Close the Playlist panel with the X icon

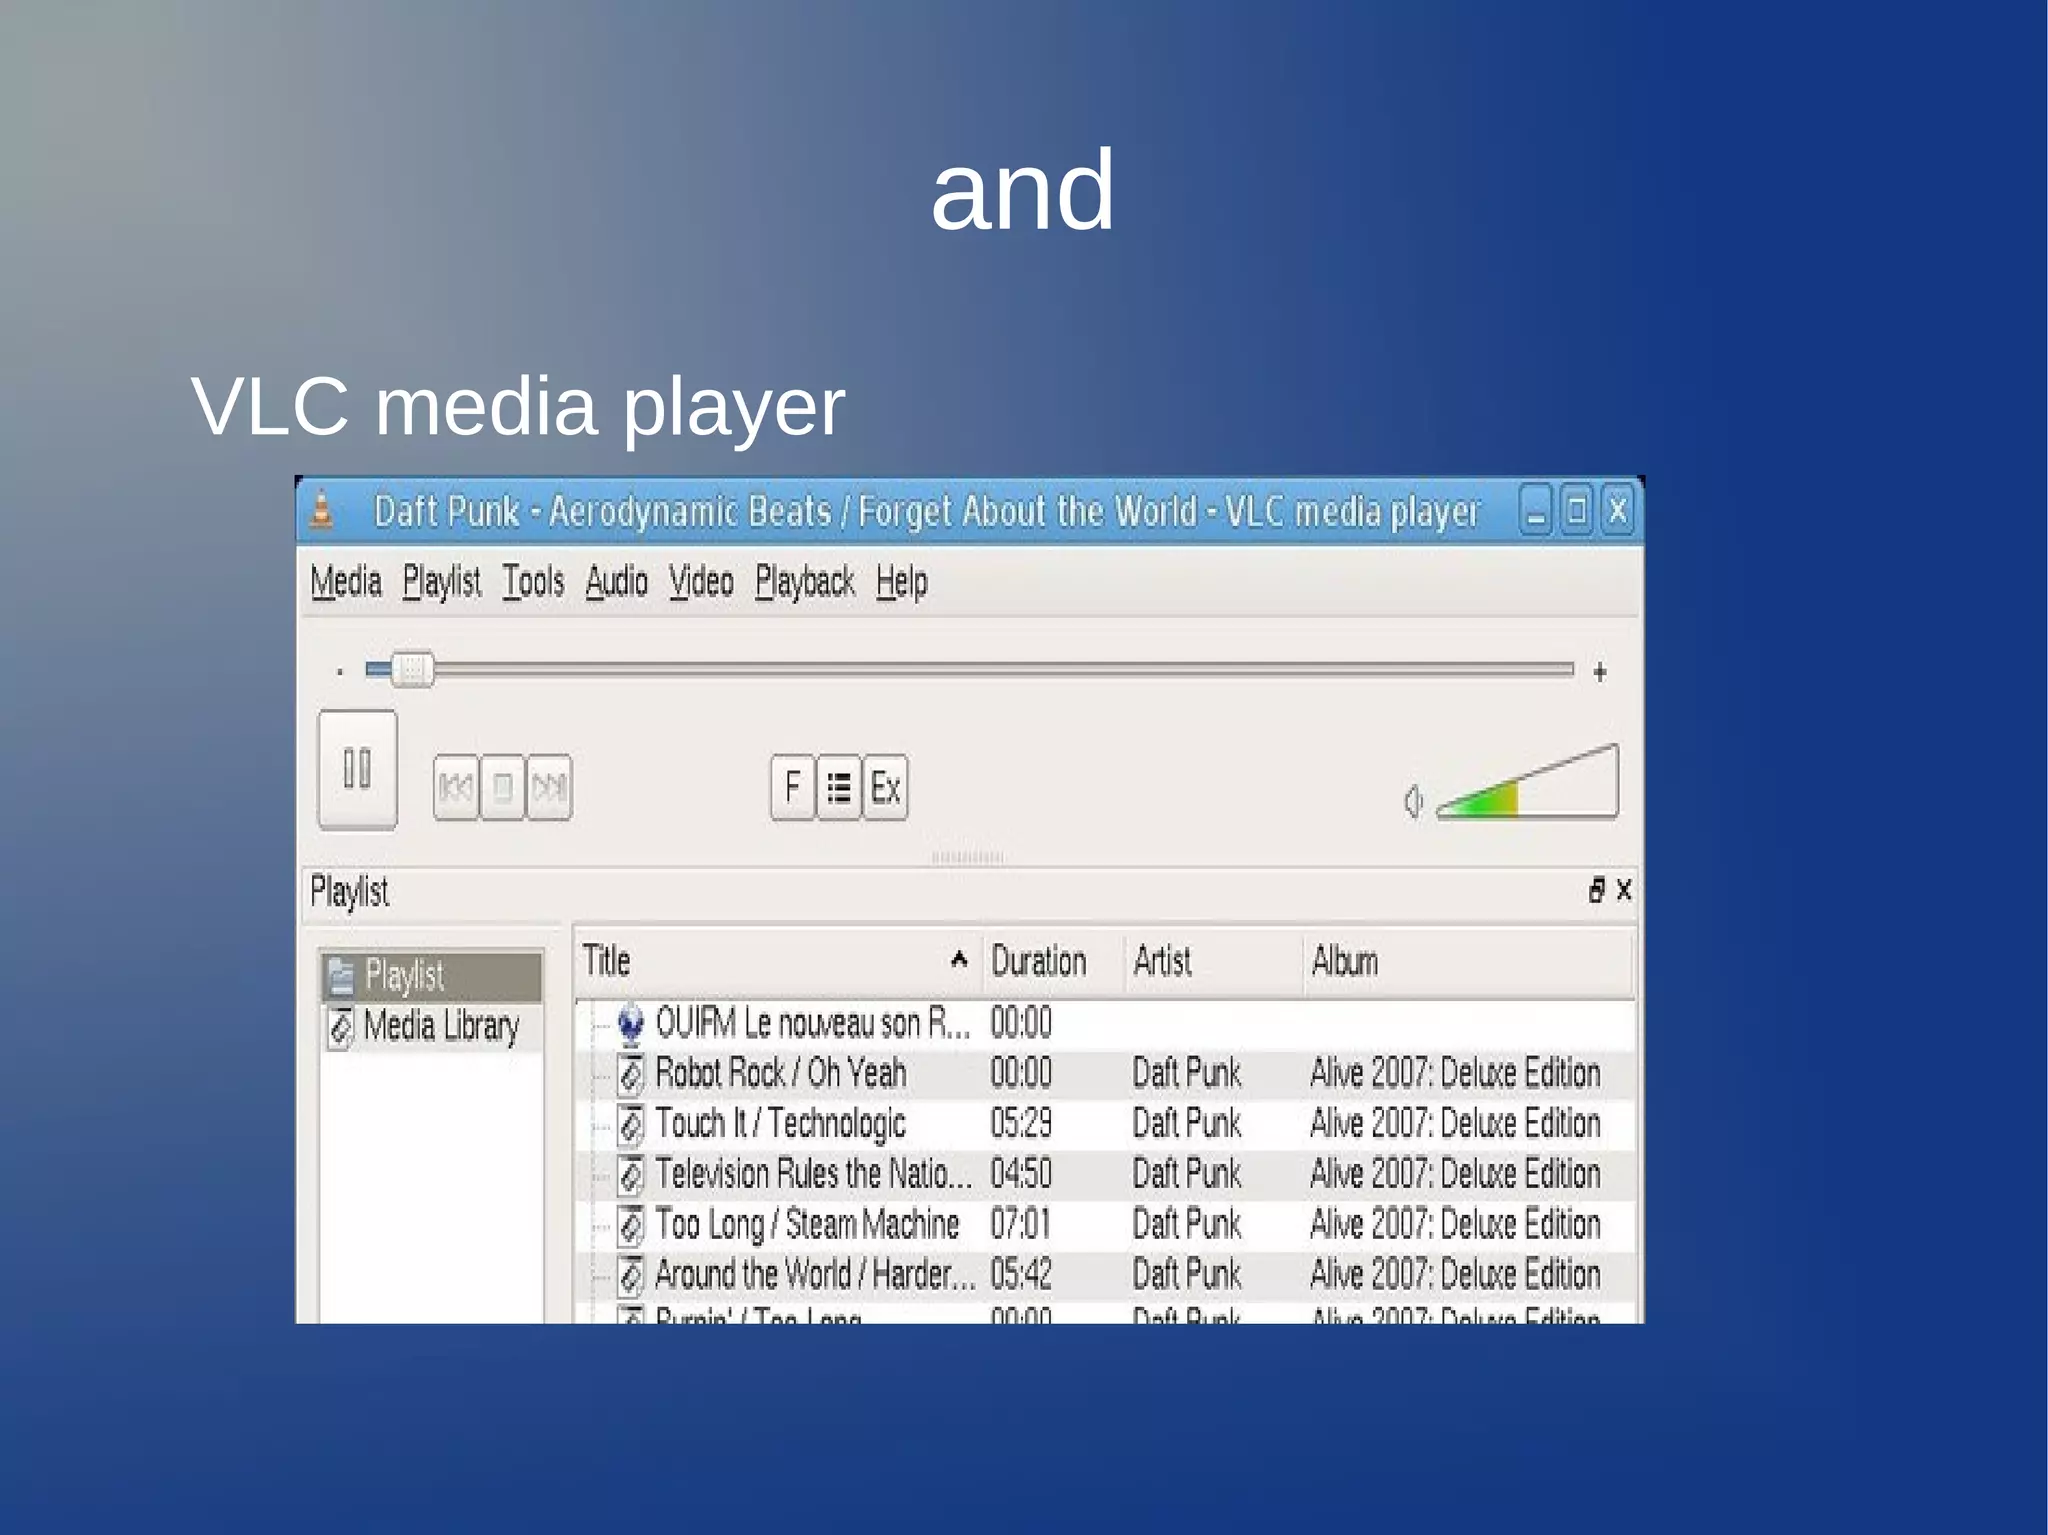pos(1624,889)
